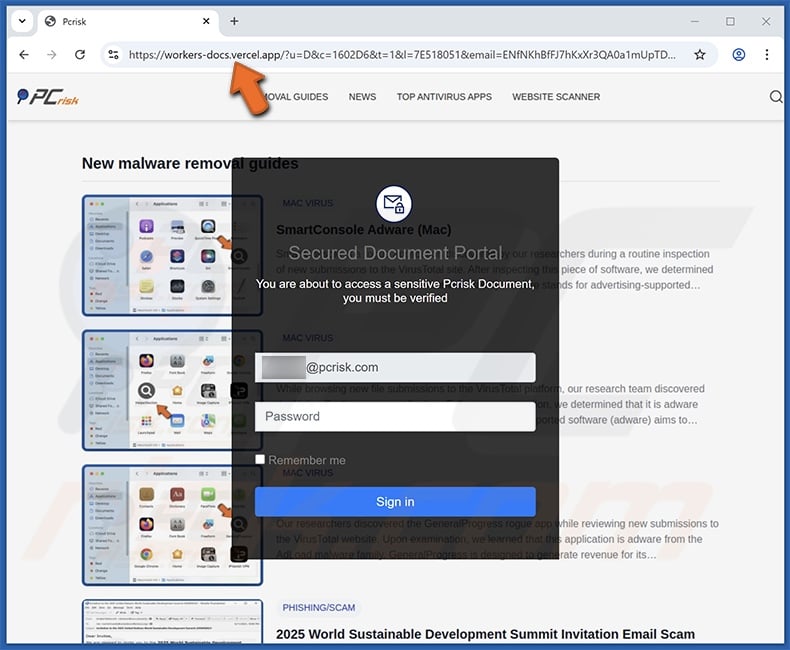
Task: Open a new browser tab
Action: 234,21
